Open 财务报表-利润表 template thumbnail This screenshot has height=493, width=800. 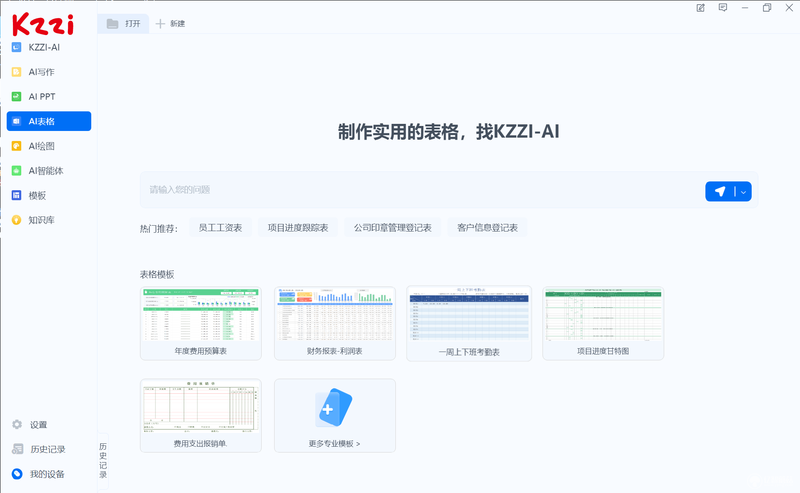point(335,315)
